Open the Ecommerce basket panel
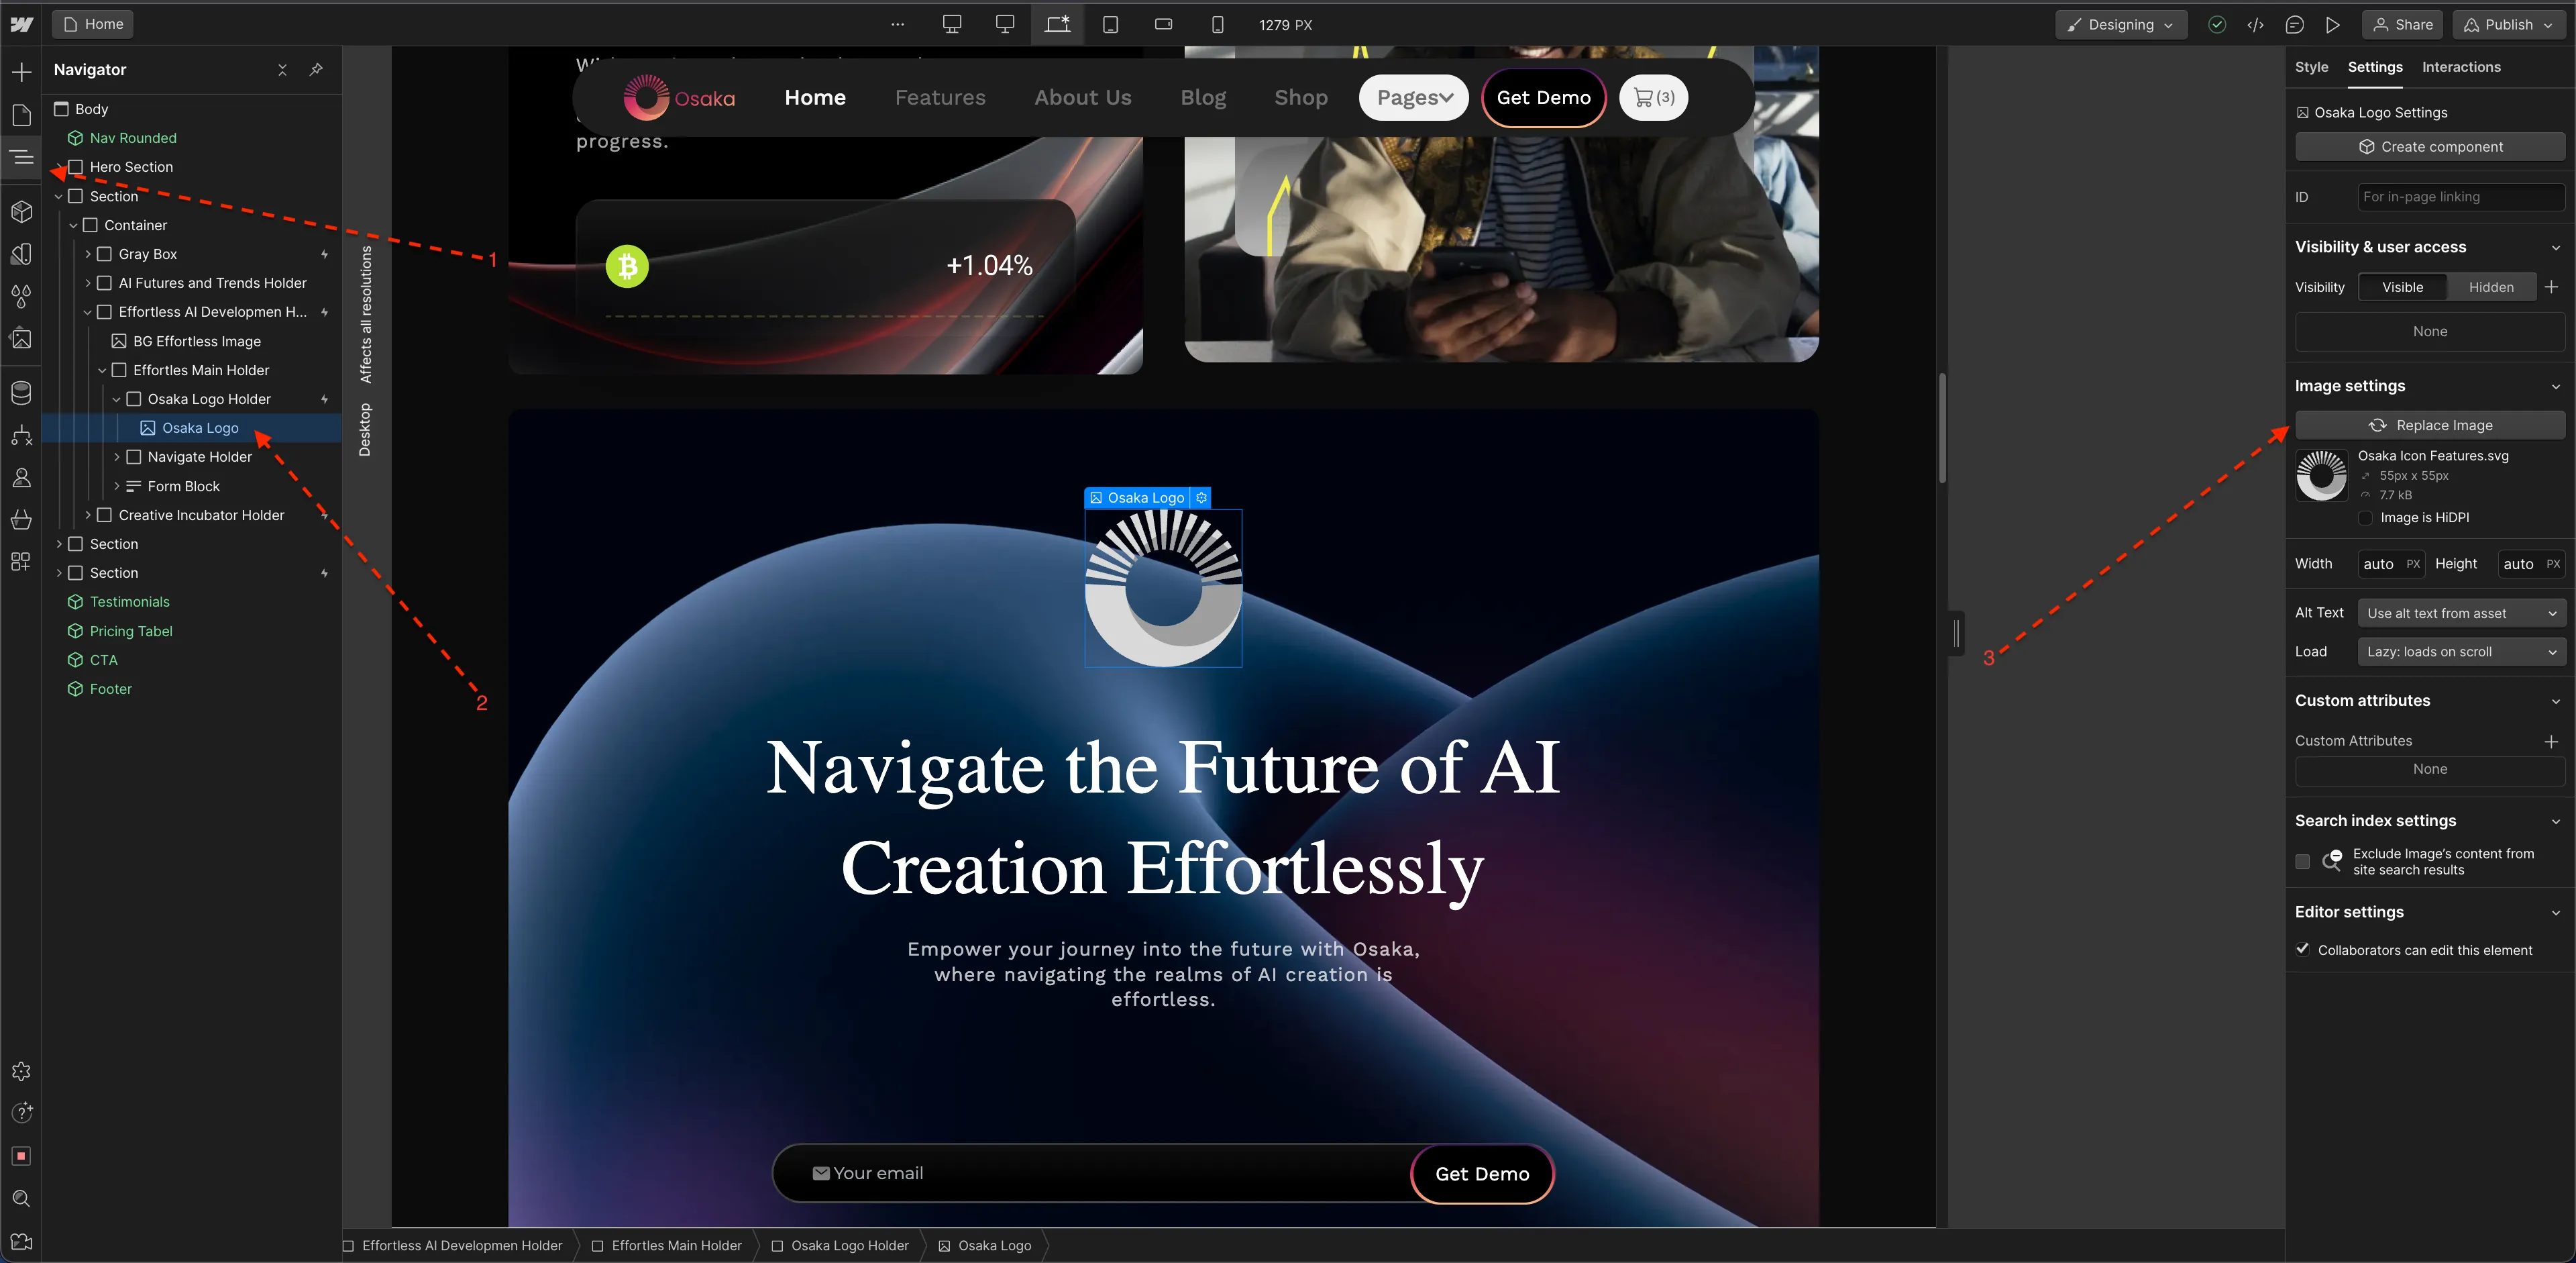 click(x=21, y=519)
